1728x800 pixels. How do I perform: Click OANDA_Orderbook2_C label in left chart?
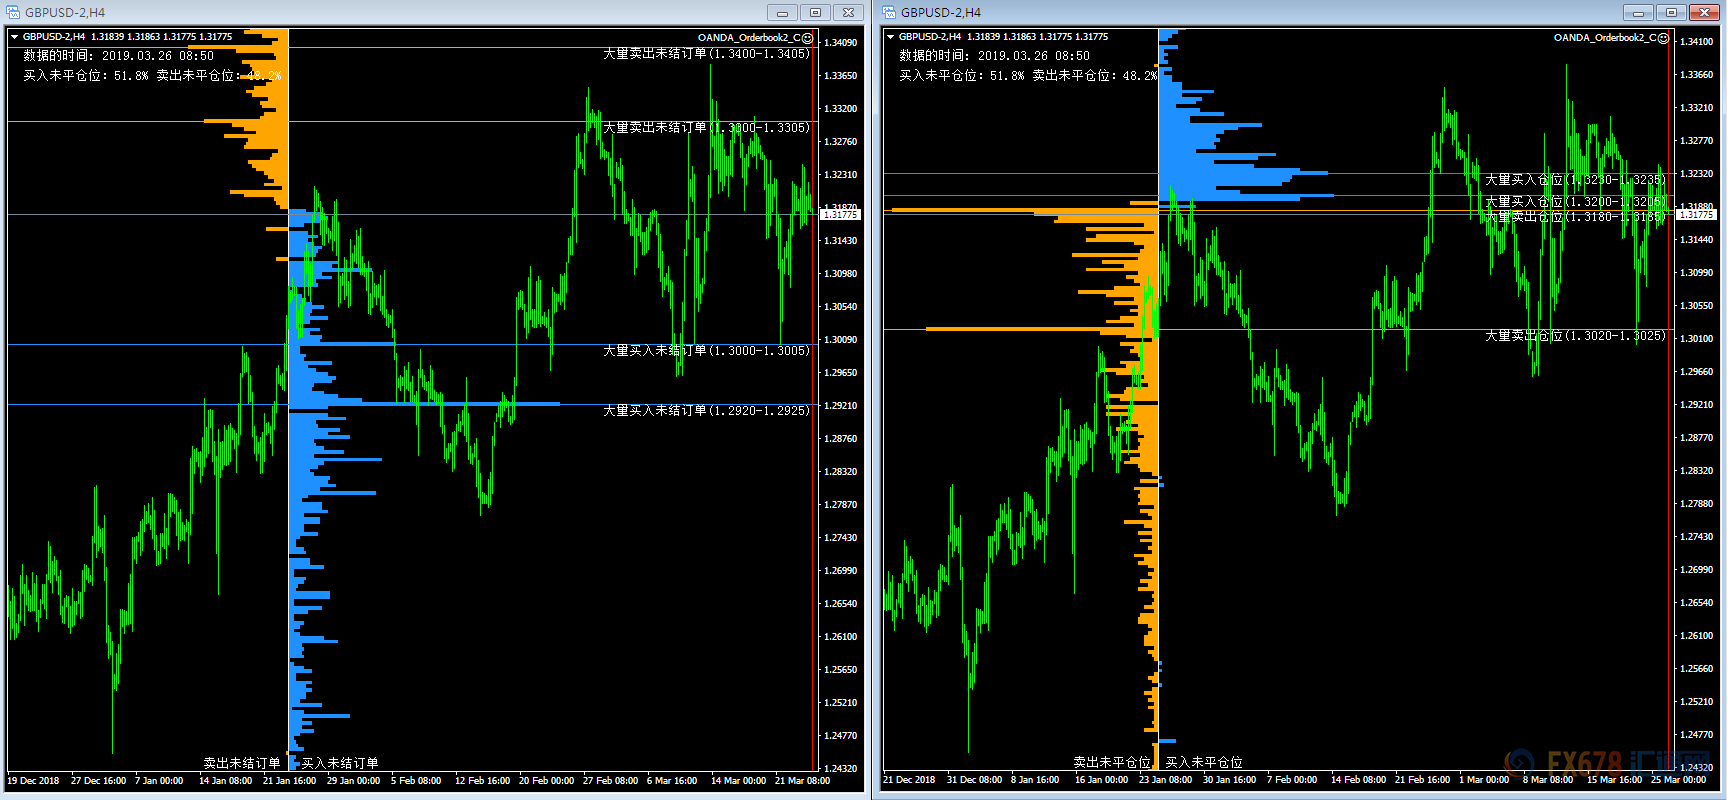coord(749,38)
